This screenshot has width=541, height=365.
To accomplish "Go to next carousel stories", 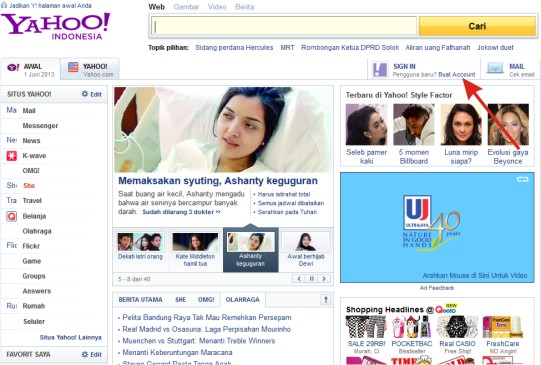I will click(x=324, y=278).
